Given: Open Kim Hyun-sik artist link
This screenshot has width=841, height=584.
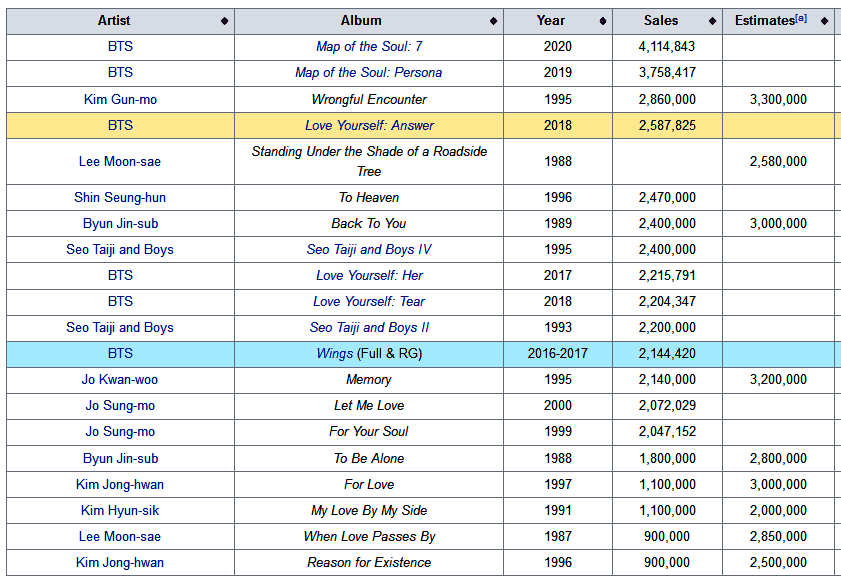Looking at the screenshot, I should point(120,510).
